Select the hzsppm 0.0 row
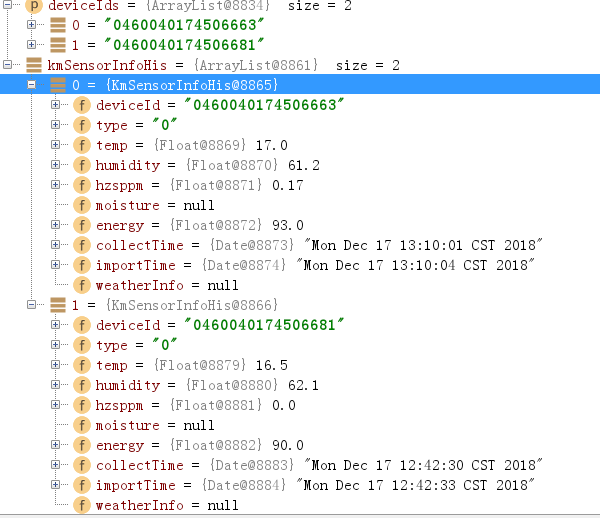Image resolution: width=600 pixels, height=518 pixels. pos(300,405)
